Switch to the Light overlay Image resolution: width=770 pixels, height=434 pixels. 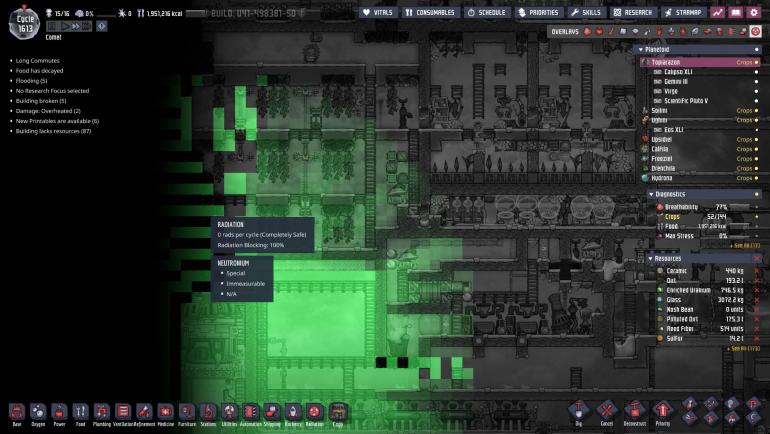[635, 31]
